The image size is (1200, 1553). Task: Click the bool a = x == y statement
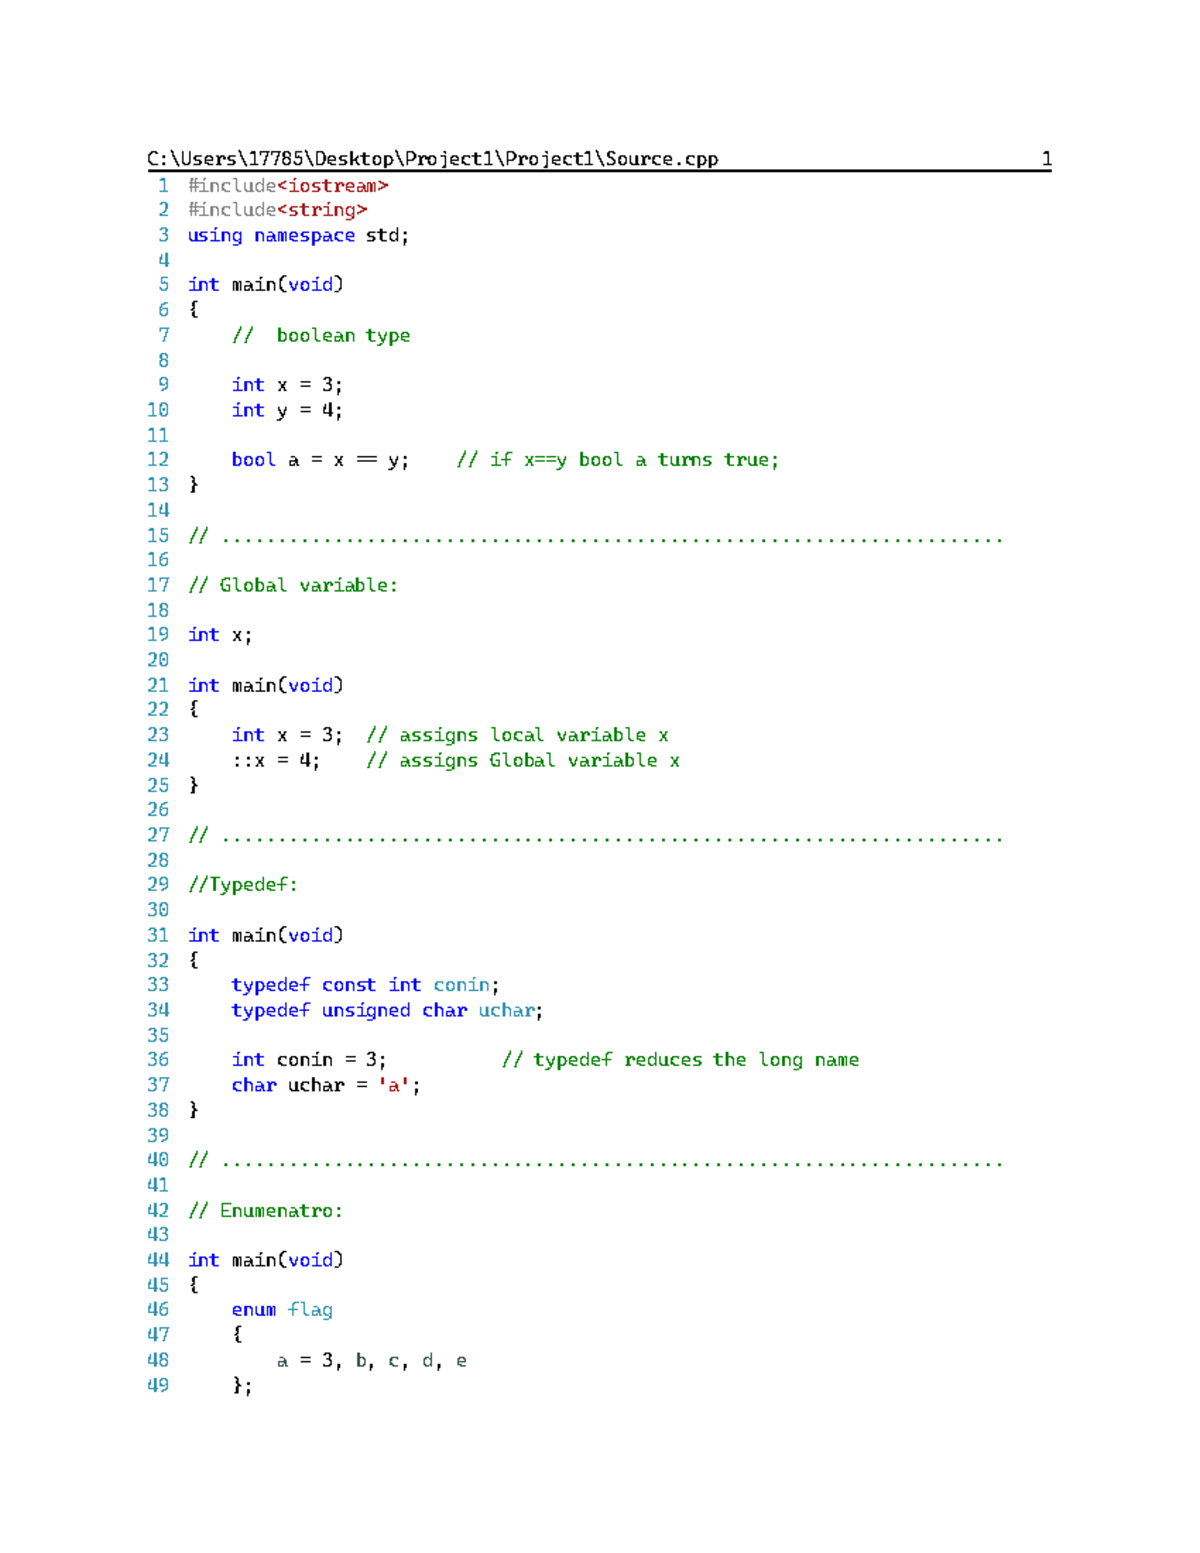(320, 459)
